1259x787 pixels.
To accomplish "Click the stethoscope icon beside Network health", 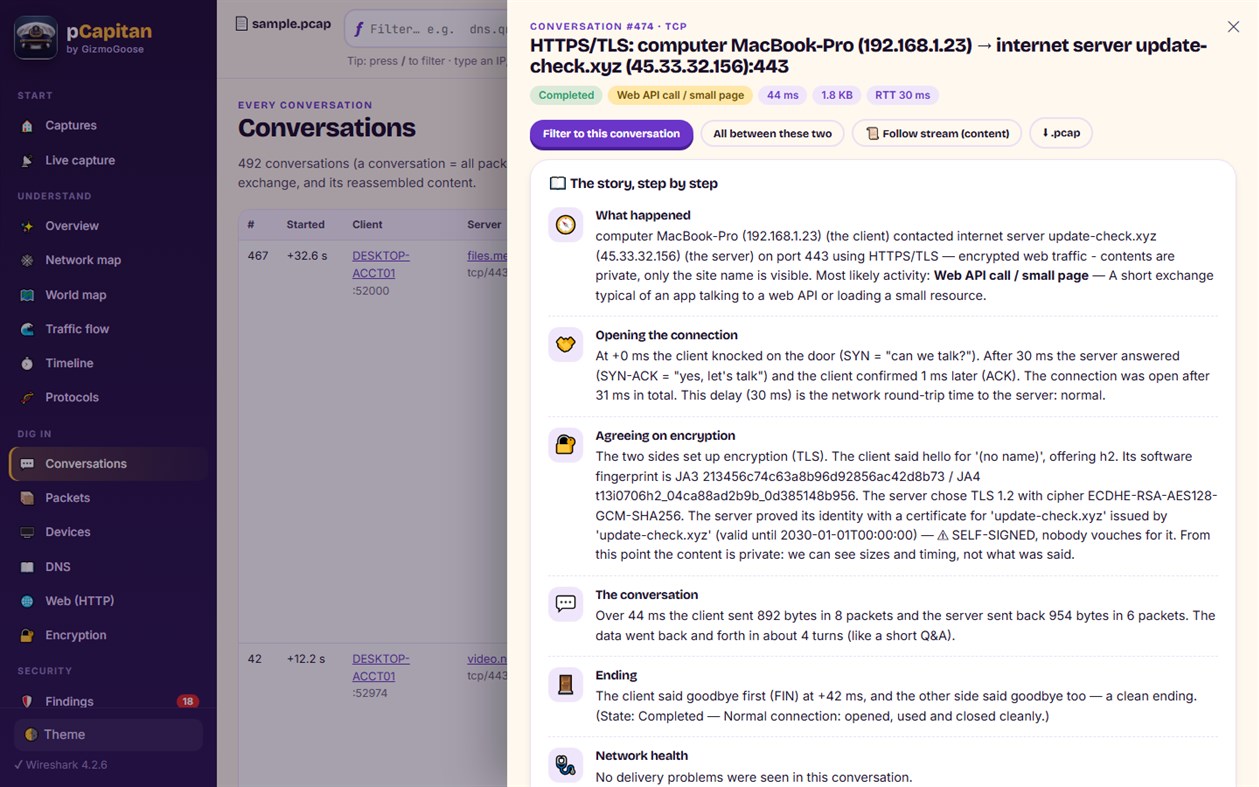I will pos(566,765).
